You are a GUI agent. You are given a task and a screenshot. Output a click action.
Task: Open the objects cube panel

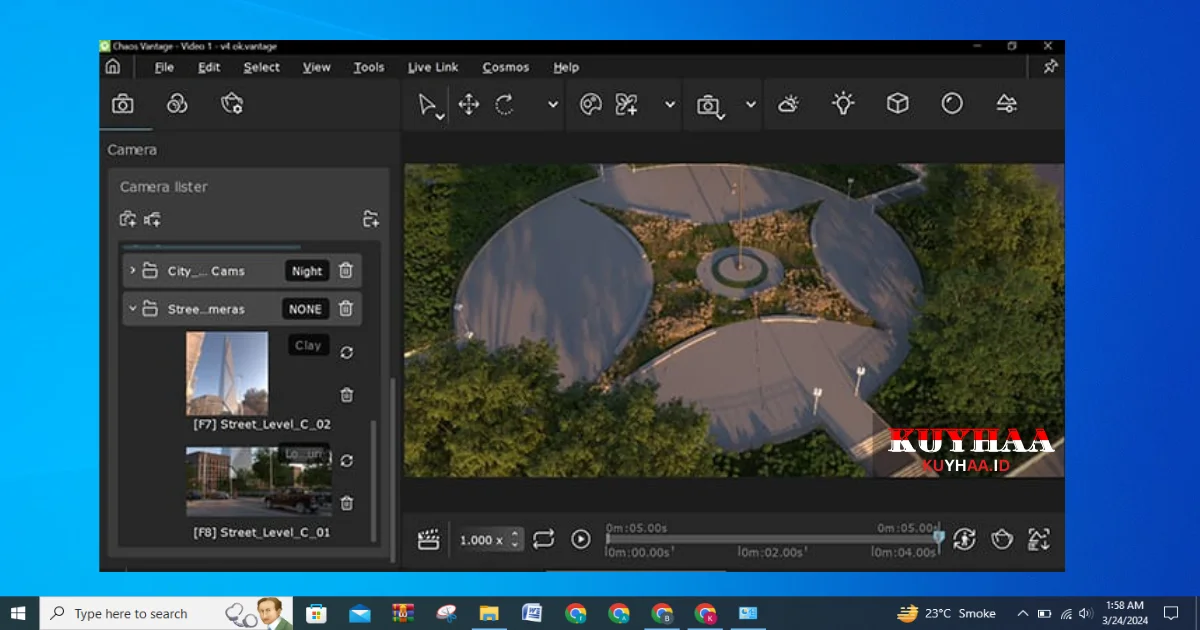[x=898, y=103]
